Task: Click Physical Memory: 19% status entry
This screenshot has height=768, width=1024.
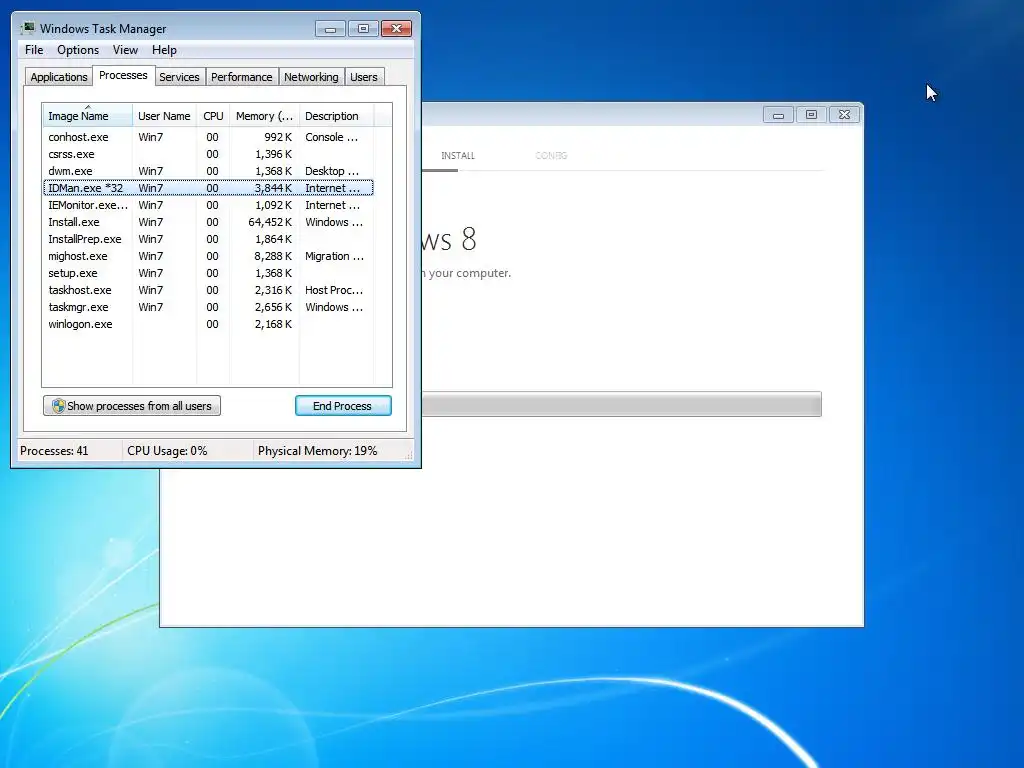Action: 317,451
